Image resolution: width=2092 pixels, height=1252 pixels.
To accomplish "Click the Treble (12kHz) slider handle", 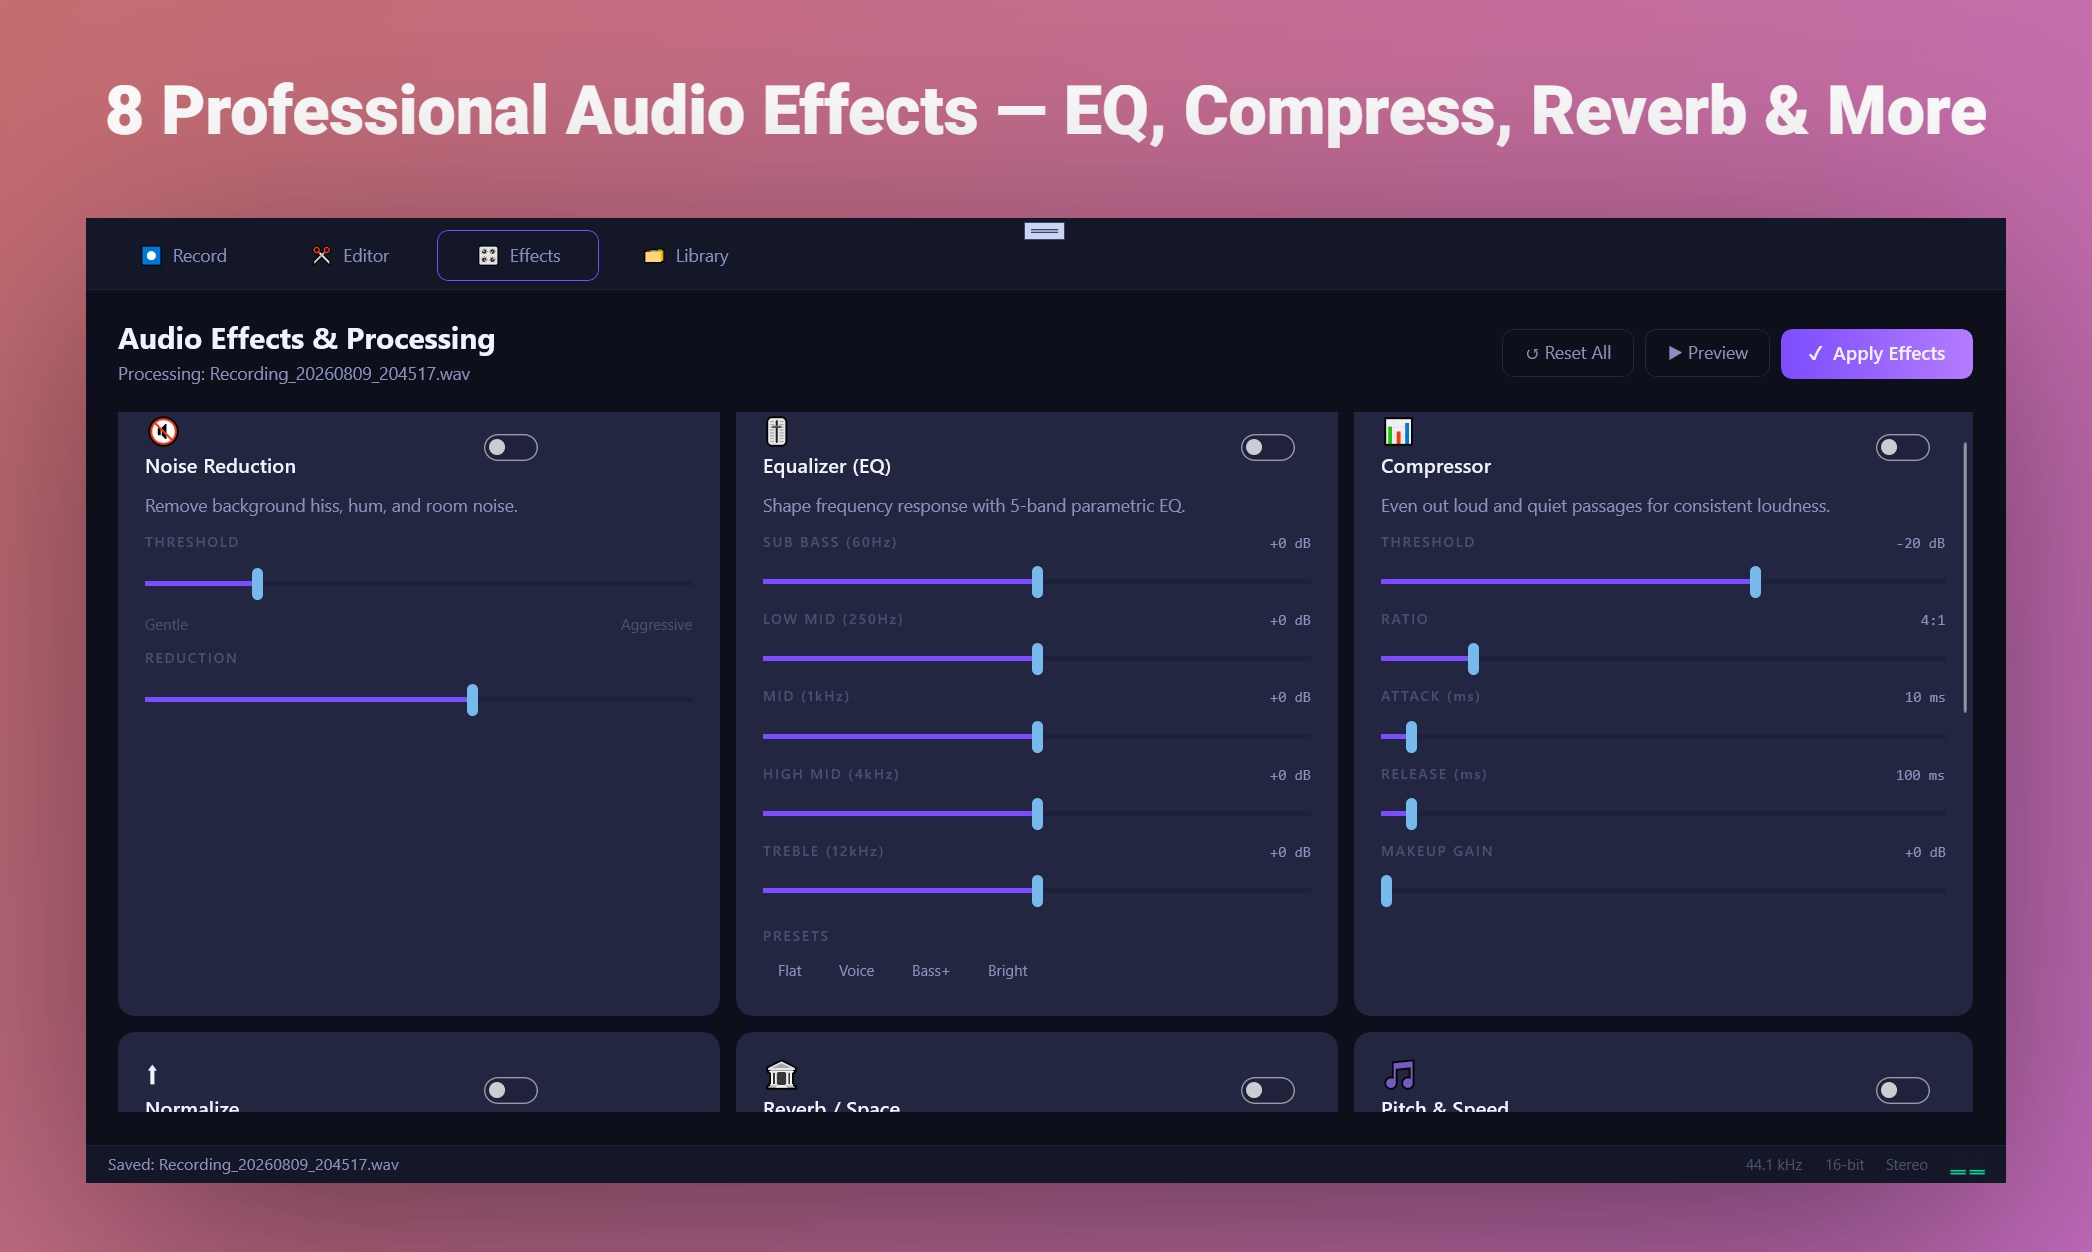I will coord(1038,891).
